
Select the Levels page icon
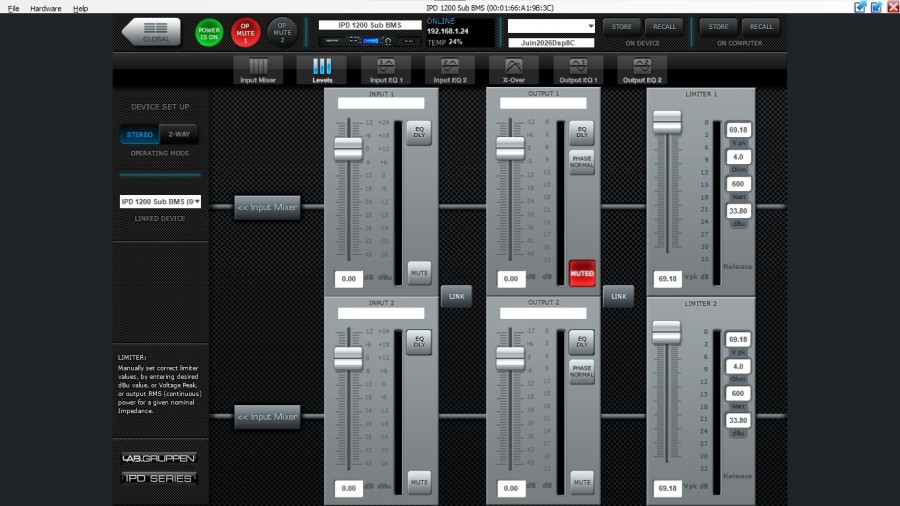pos(322,71)
